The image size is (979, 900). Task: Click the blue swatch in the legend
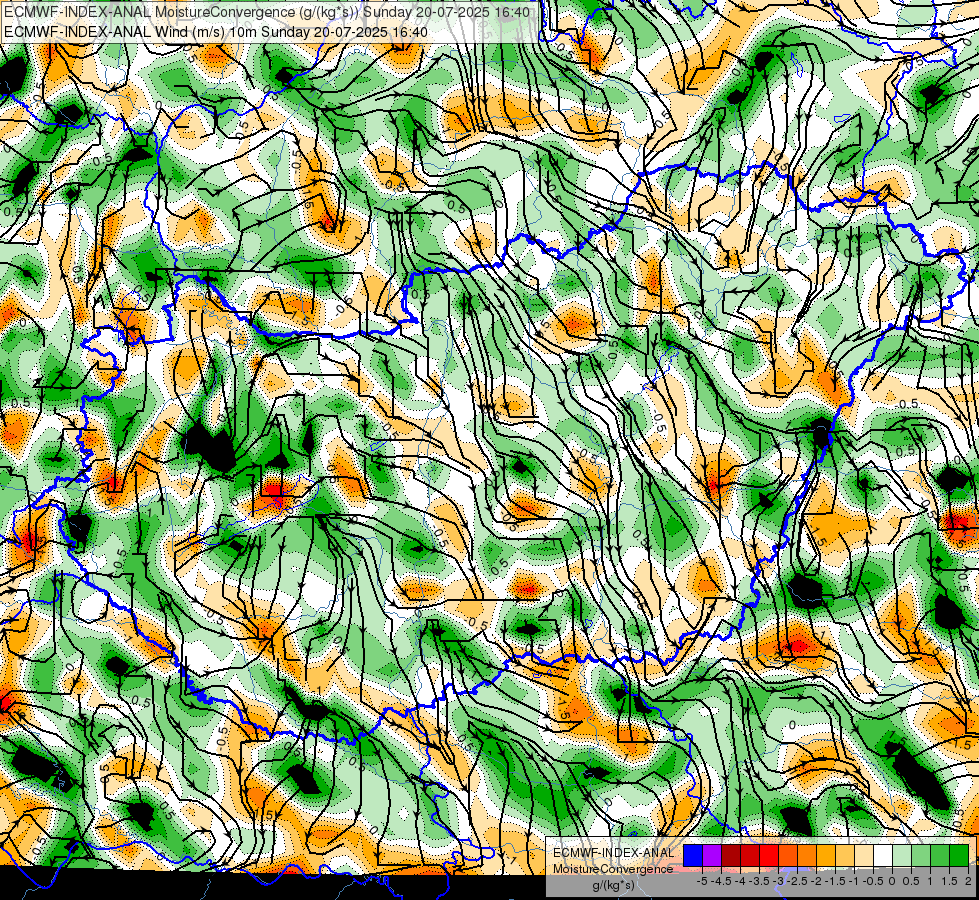coord(693,855)
